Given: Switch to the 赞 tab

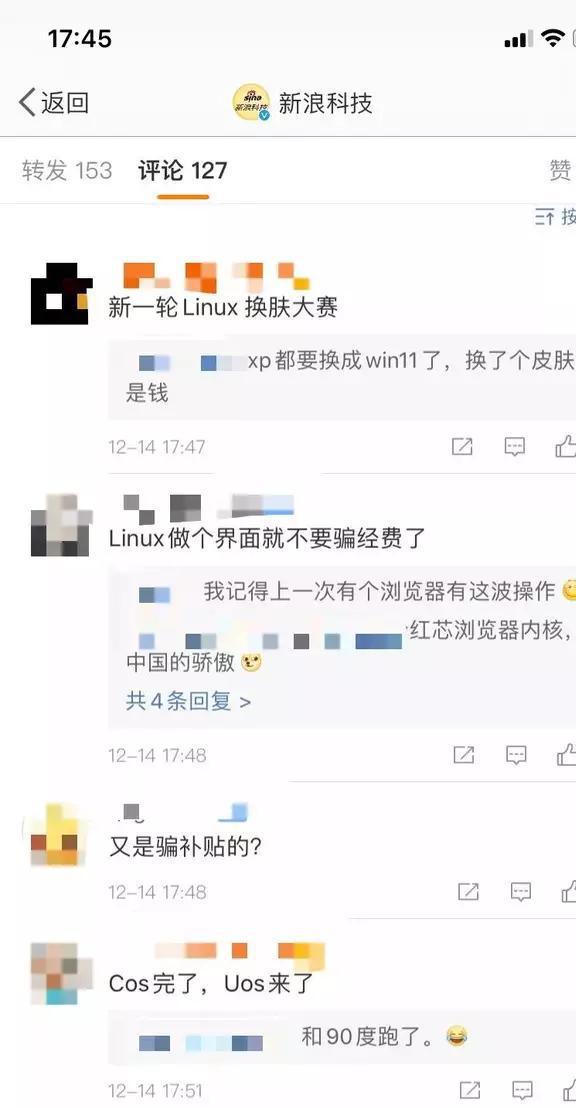Looking at the screenshot, I should (560, 170).
